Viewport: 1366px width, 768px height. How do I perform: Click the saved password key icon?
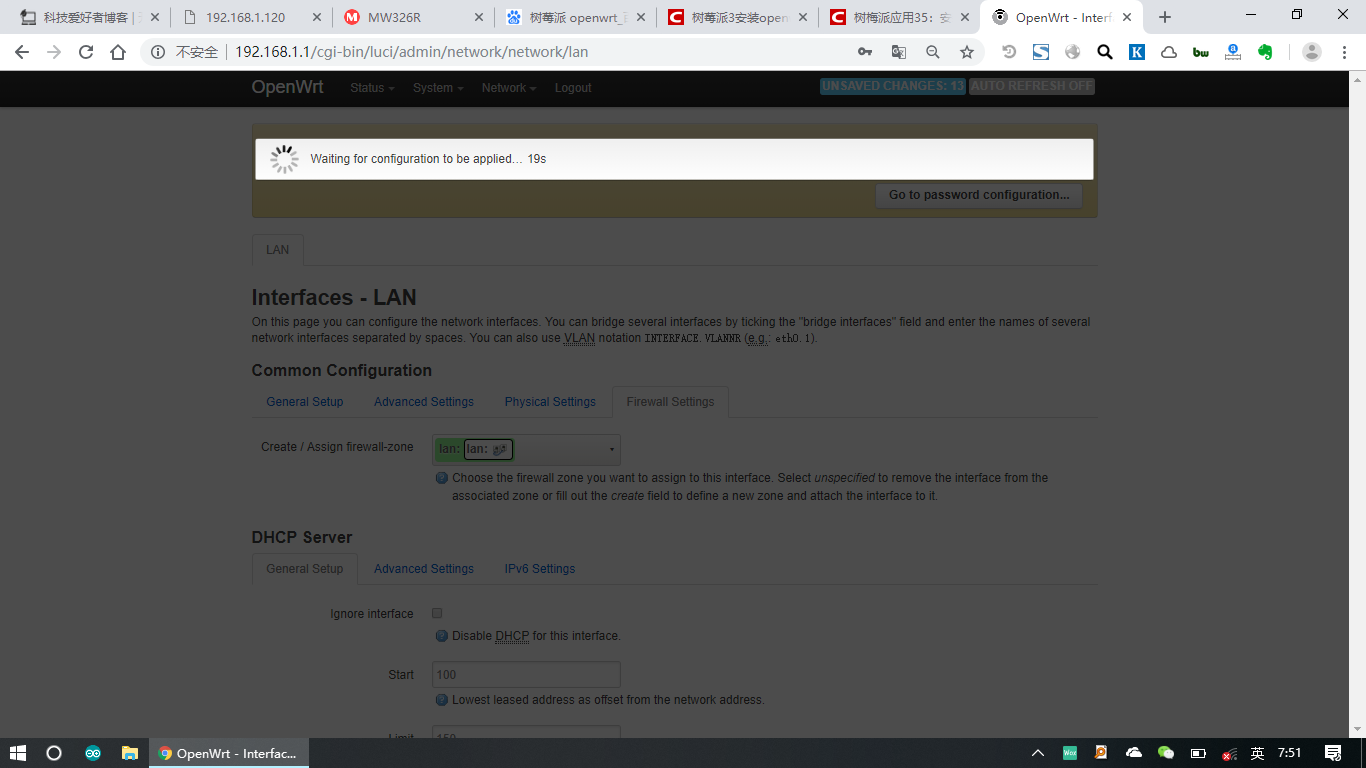[865, 52]
